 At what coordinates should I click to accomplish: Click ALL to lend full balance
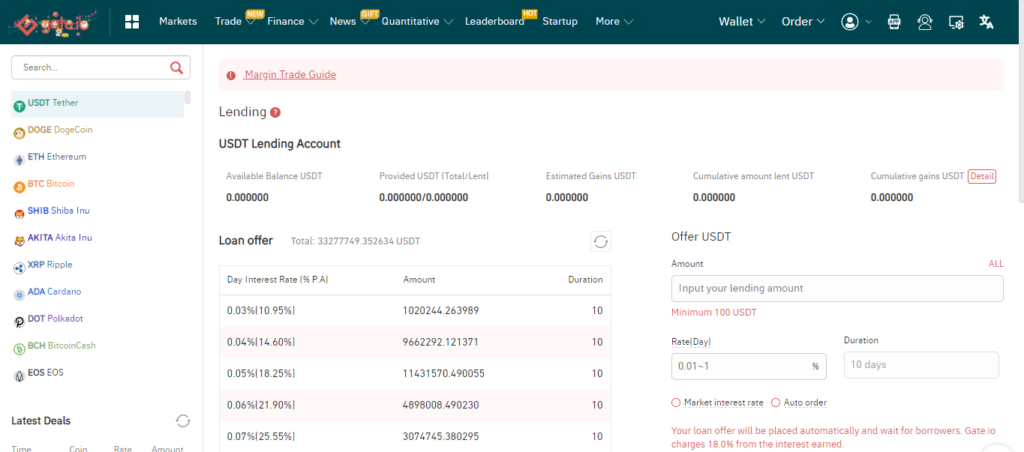[996, 264]
